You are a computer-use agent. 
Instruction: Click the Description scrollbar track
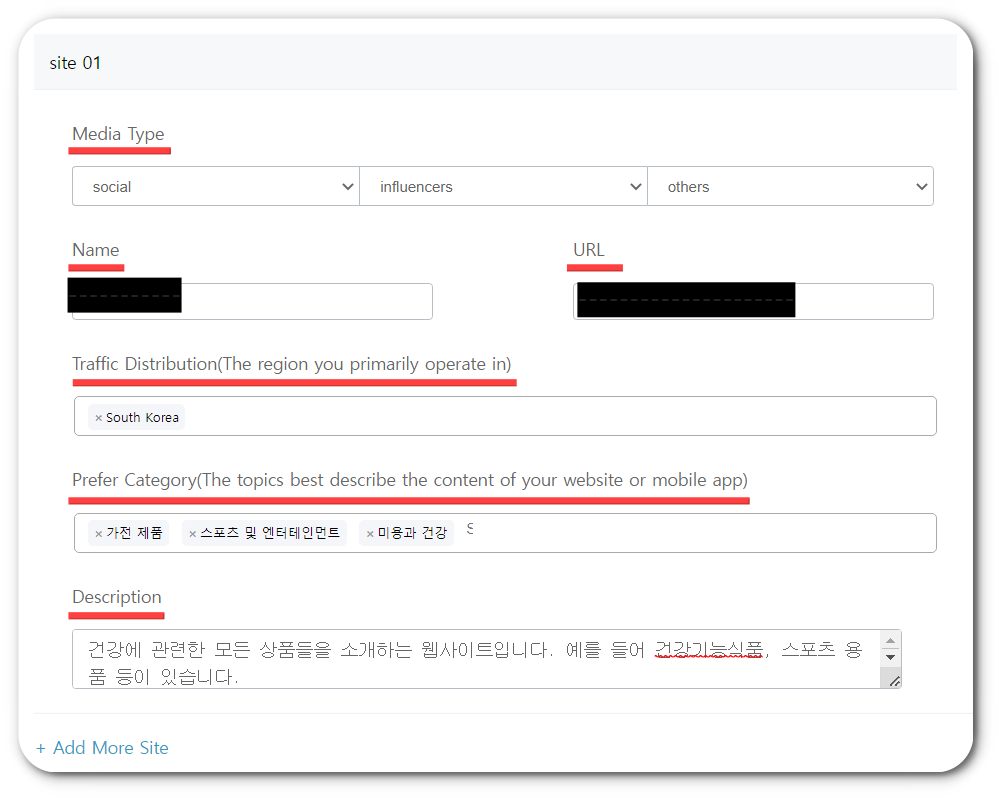[891, 650]
